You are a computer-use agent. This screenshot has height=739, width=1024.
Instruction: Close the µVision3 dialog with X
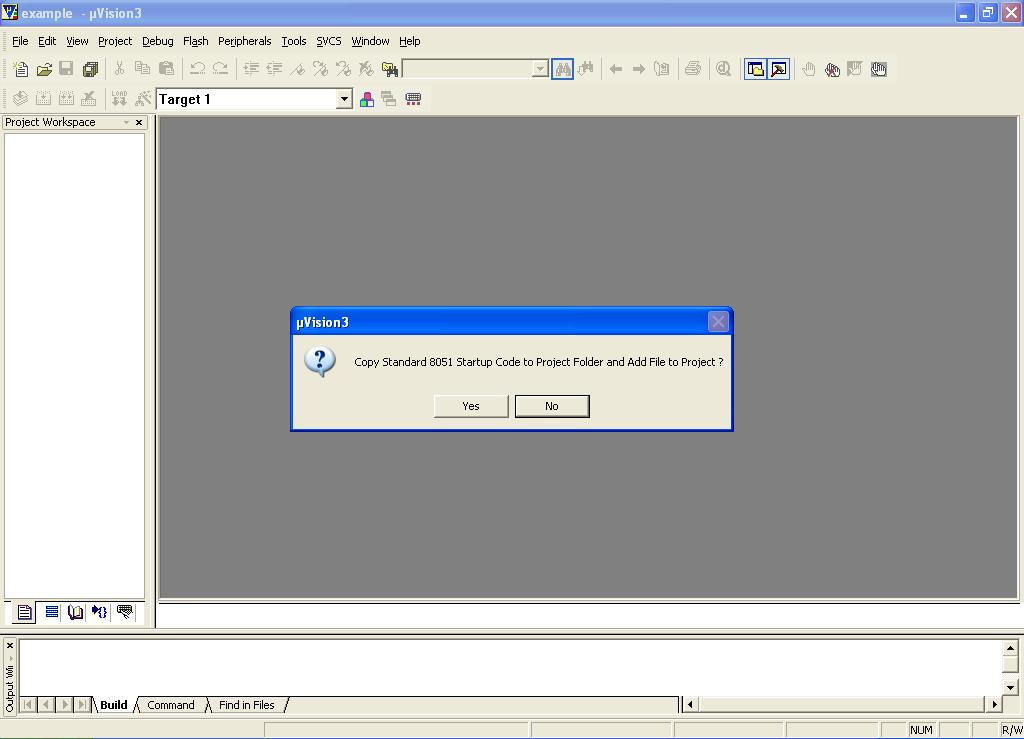tap(718, 322)
